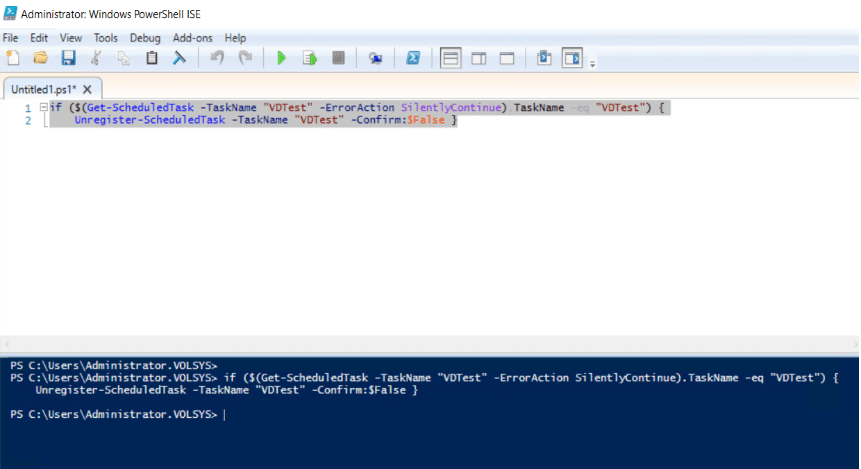This screenshot has width=861, height=469.
Task: Collapse the if-block fold marker on line 1
Action: coord(42,107)
